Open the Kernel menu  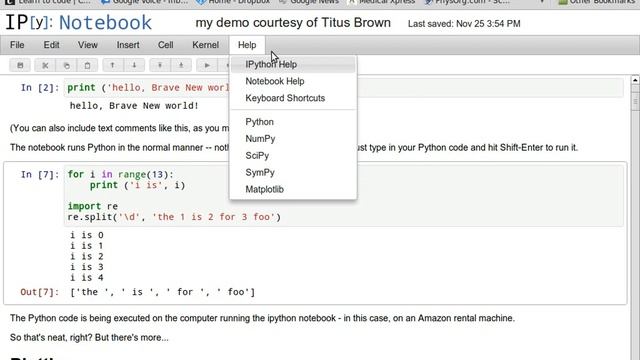coord(205,45)
